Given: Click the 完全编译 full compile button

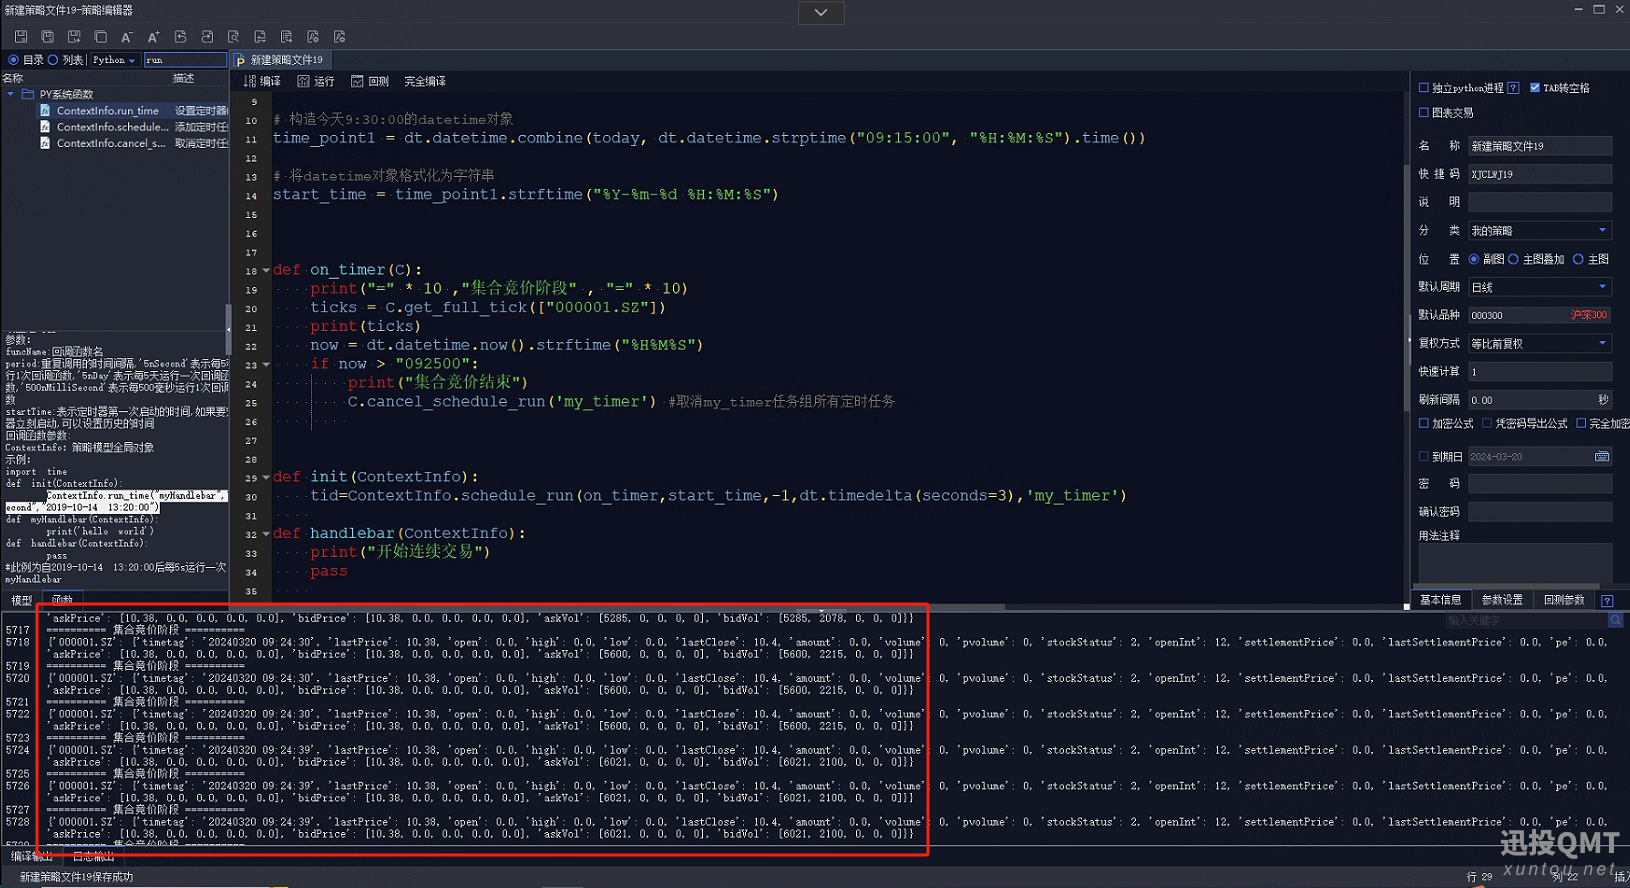Looking at the screenshot, I should (x=425, y=81).
